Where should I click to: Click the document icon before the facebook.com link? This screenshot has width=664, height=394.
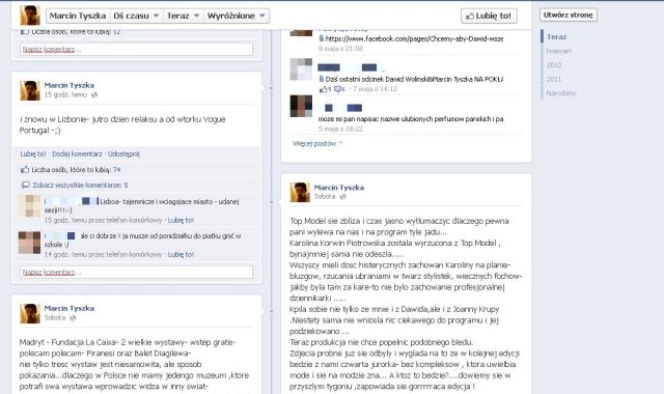click(321, 39)
